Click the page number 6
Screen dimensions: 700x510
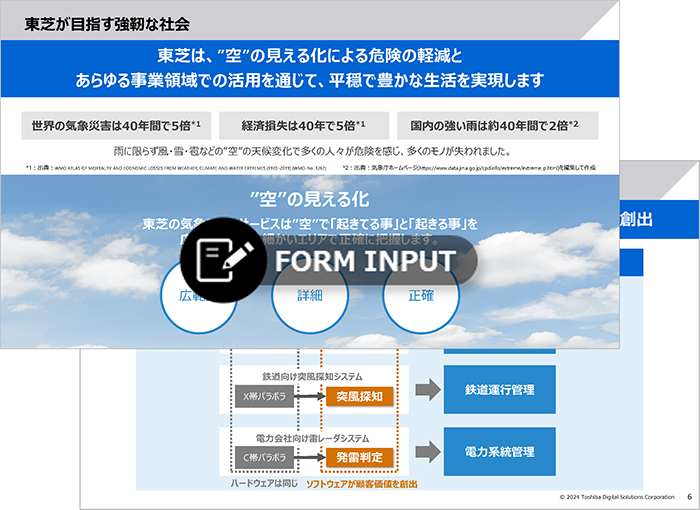pos(689,497)
